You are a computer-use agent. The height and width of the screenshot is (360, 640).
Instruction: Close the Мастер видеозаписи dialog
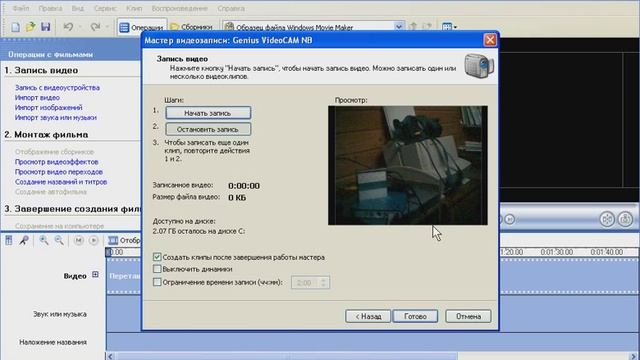pos(490,40)
